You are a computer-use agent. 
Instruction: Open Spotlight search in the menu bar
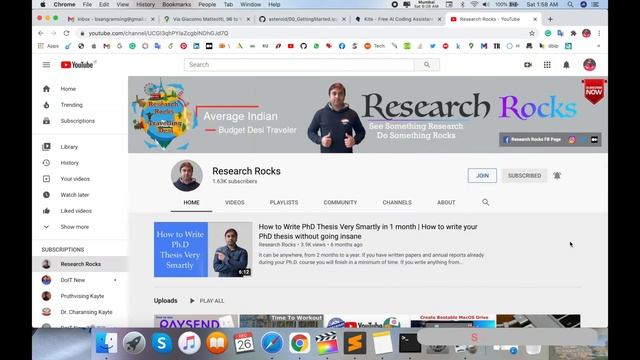pos(570,4)
